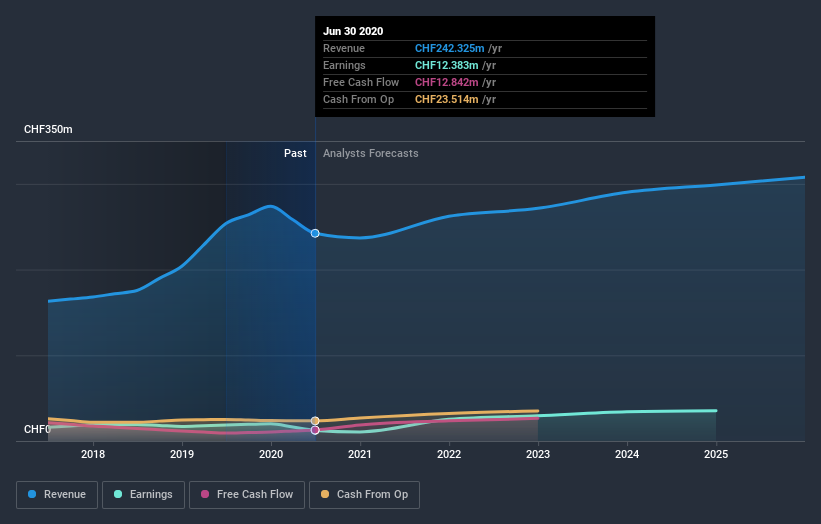This screenshot has height=524, width=821.
Task: Click the 2024 x-axis label
Action: click(x=627, y=454)
